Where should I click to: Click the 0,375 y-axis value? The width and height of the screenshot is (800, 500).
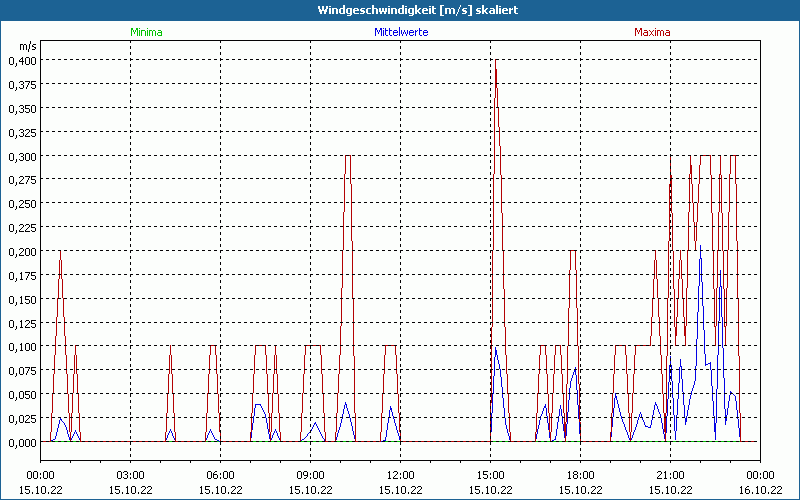tap(22, 85)
